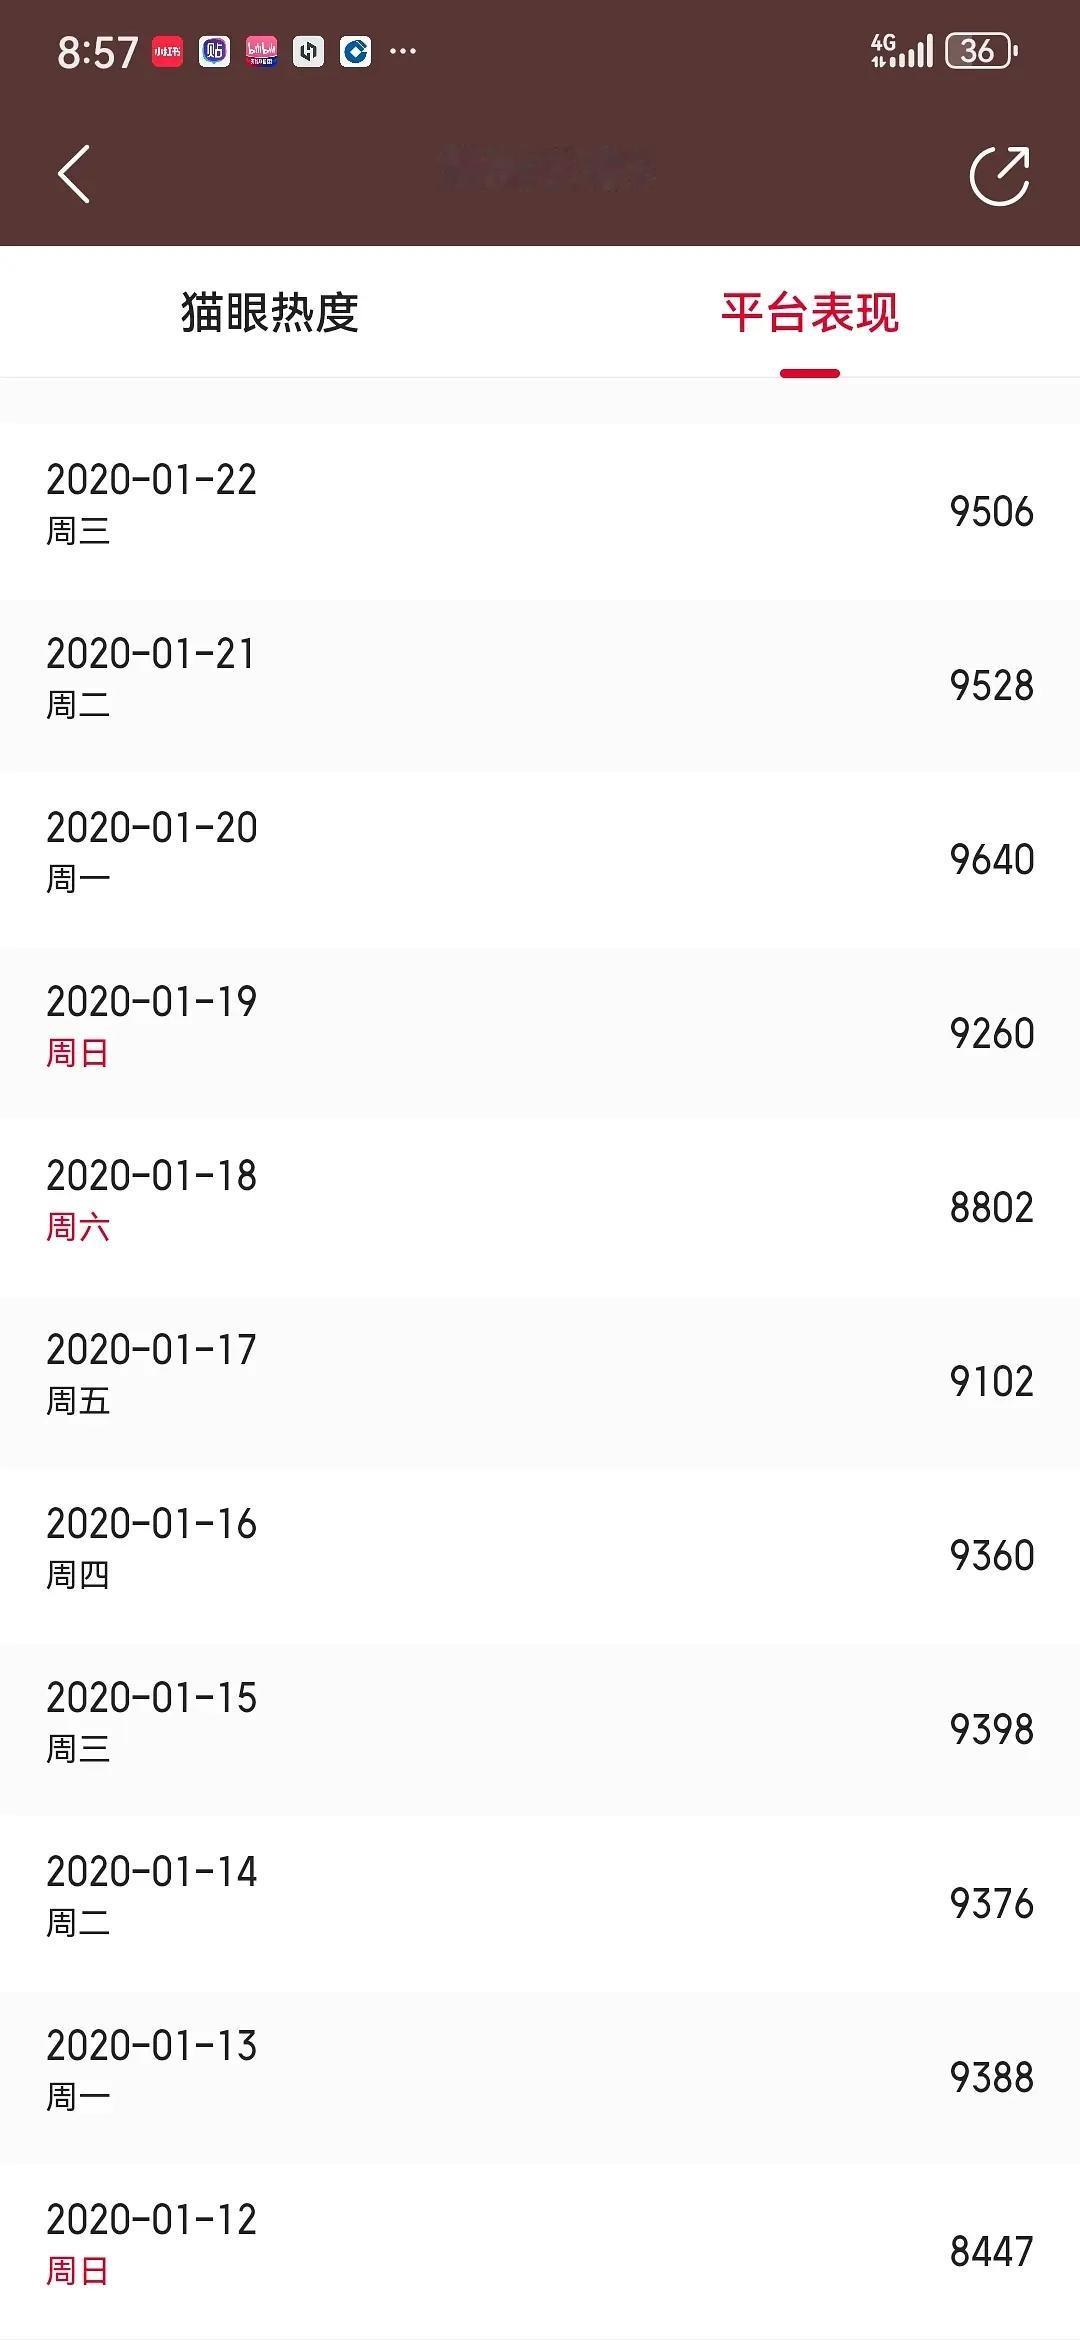Tap the back arrow icon
This screenshot has height=2340, width=1080.
coord(74,174)
